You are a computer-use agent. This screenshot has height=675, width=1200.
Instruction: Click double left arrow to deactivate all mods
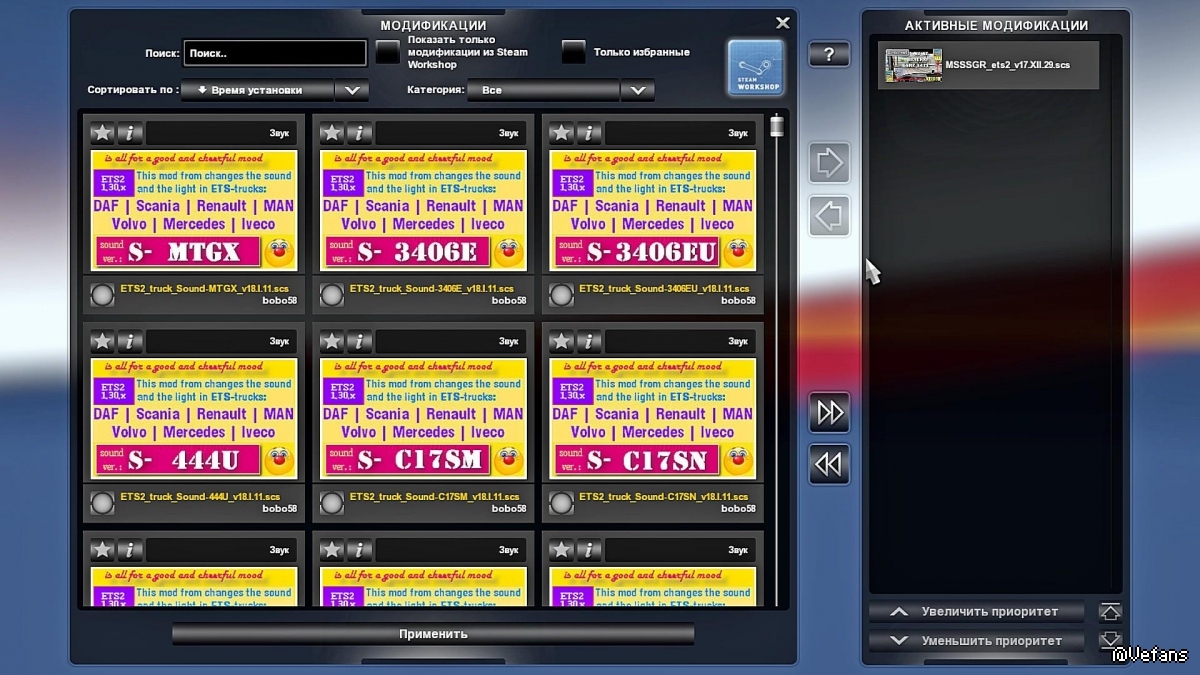pyautogui.click(x=829, y=464)
